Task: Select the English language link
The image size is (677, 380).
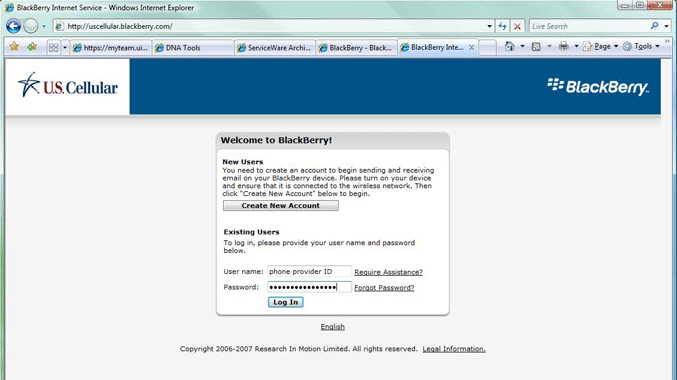Action: (x=332, y=327)
